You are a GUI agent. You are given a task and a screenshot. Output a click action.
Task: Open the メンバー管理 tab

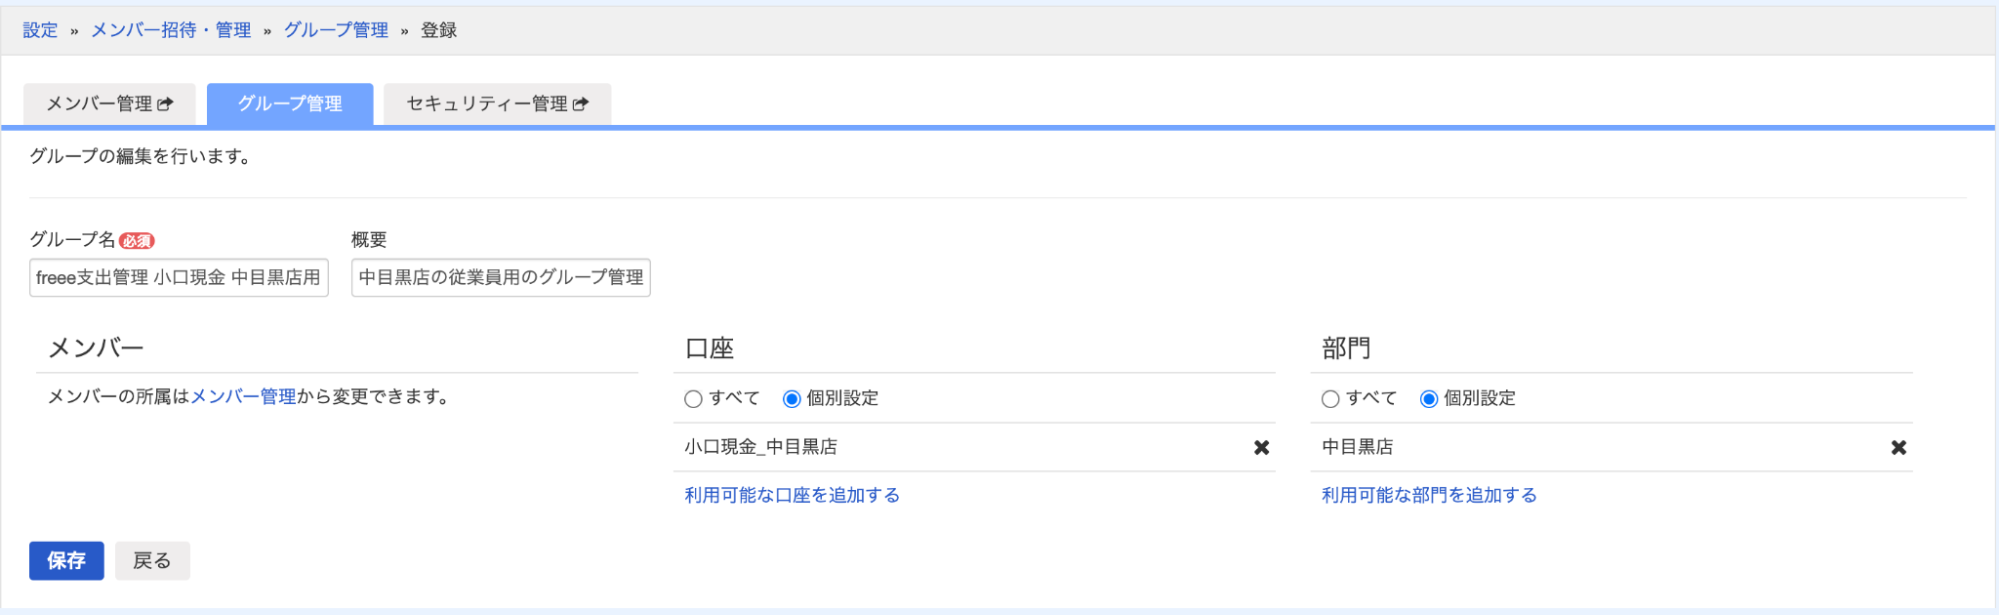[x=109, y=104]
